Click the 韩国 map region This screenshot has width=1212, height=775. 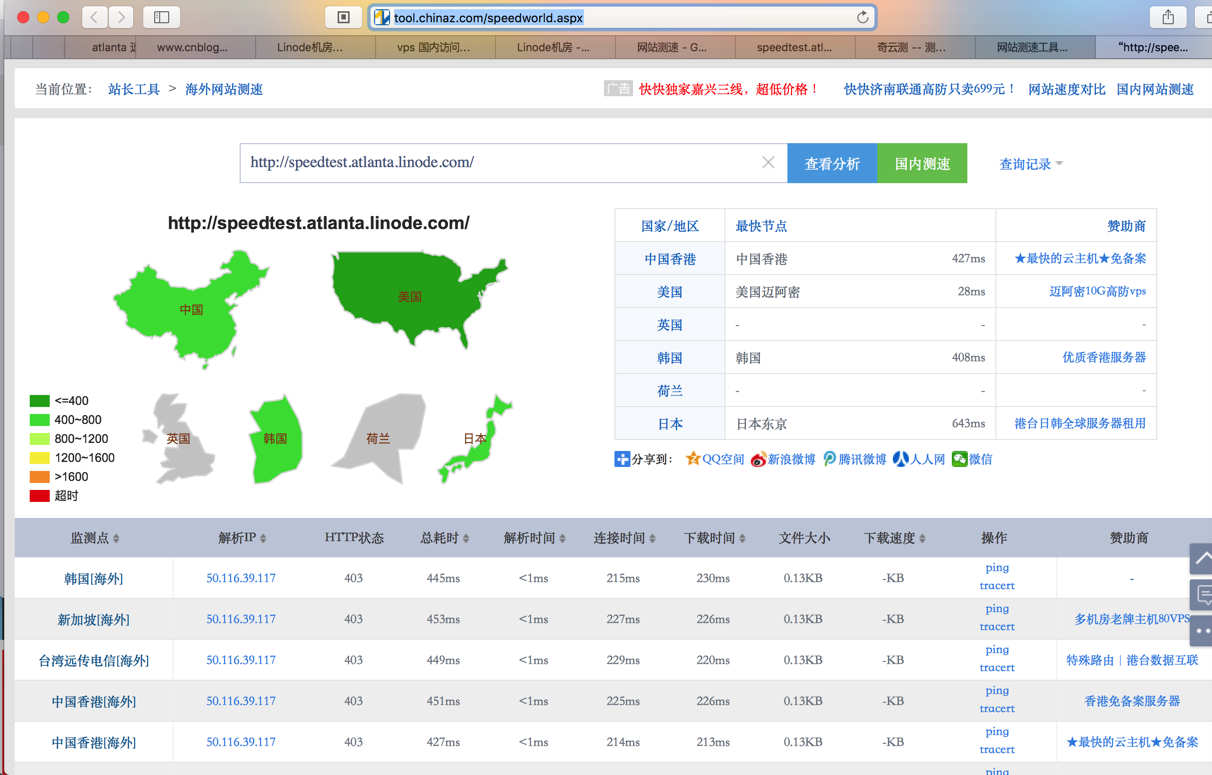pyautogui.click(x=275, y=439)
